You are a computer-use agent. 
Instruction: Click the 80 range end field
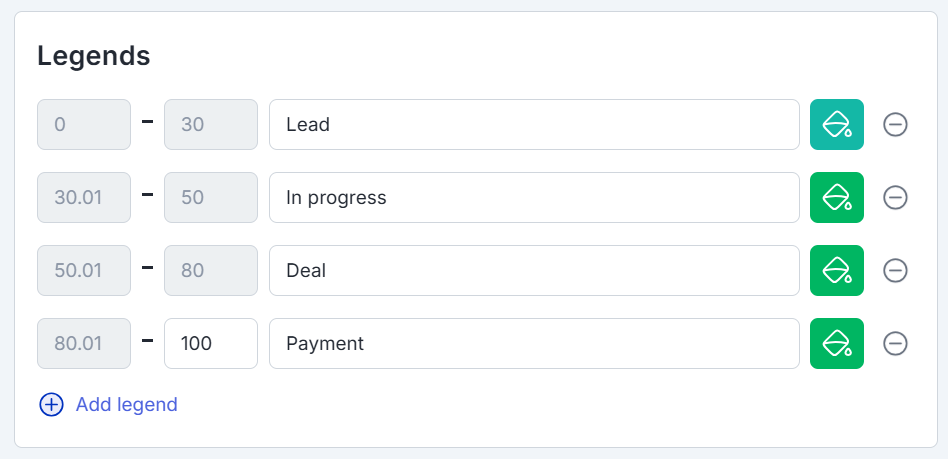point(210,271)
